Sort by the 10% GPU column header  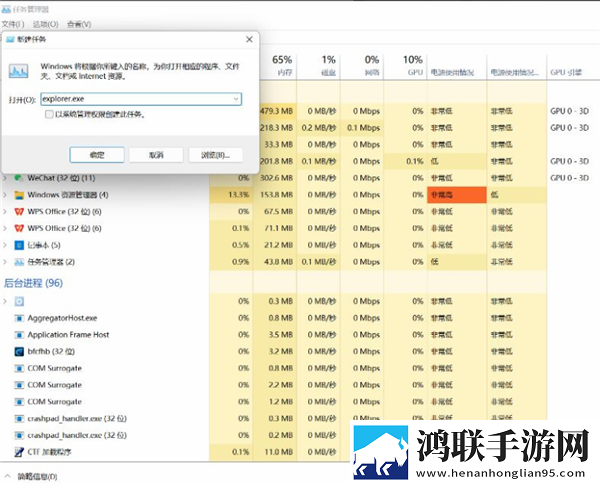406,65
